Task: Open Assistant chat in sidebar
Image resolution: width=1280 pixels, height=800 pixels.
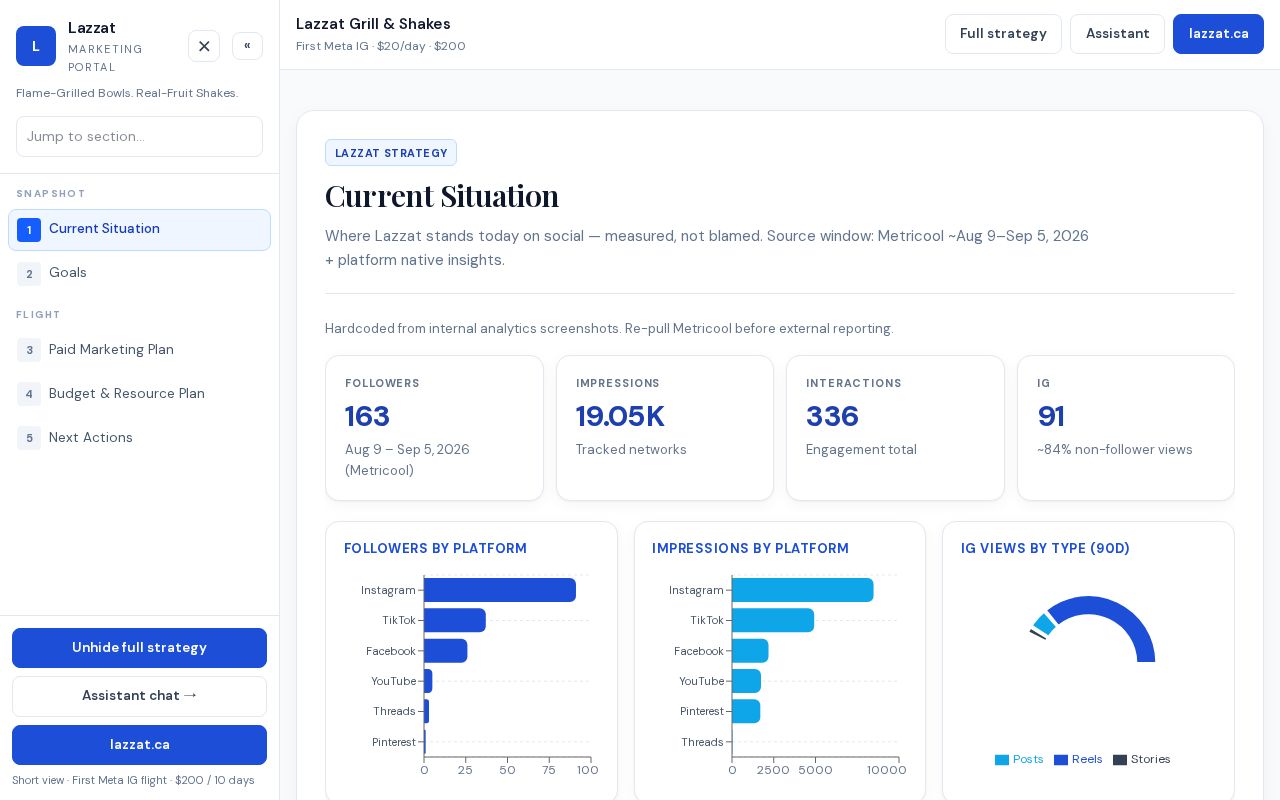Action: [139, 696]
